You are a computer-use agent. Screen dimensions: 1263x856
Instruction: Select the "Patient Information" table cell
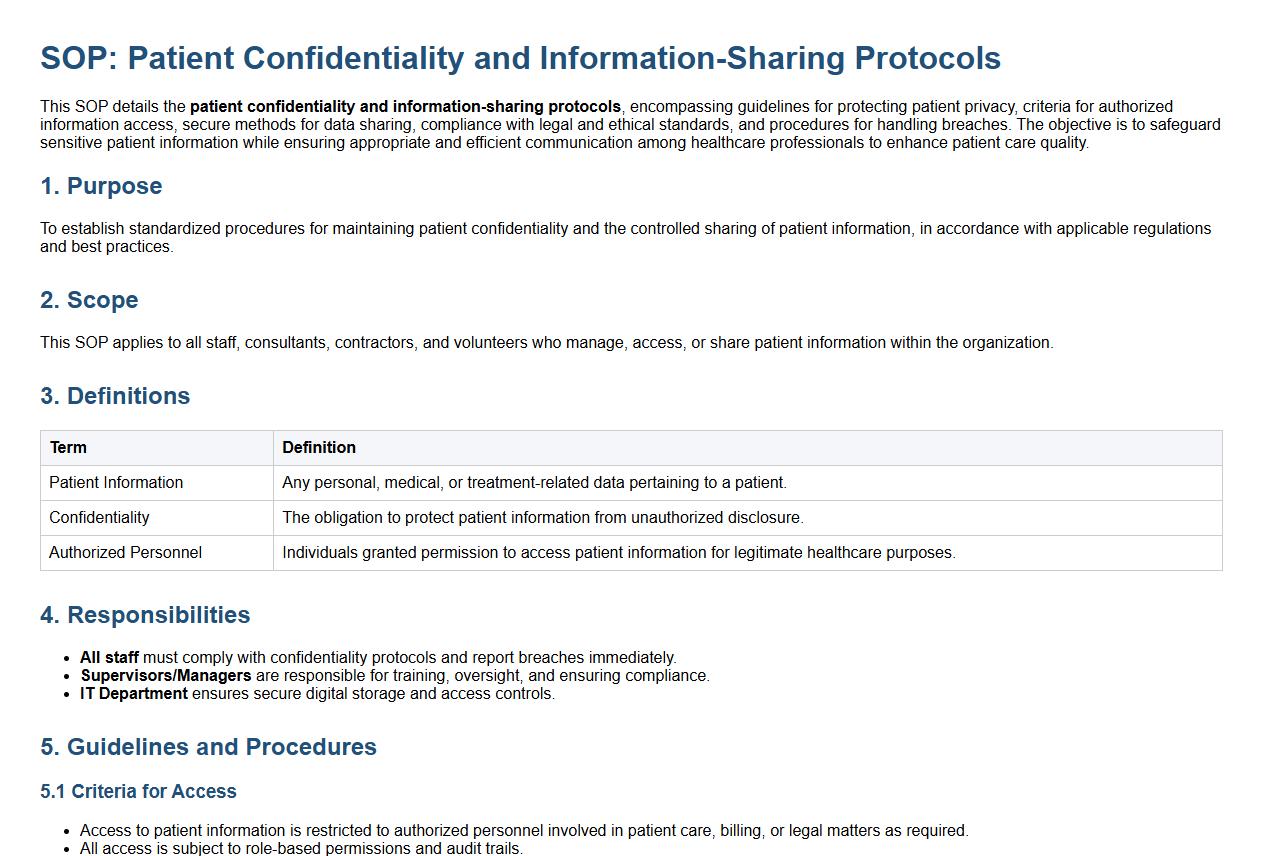(x=116, y=483)
